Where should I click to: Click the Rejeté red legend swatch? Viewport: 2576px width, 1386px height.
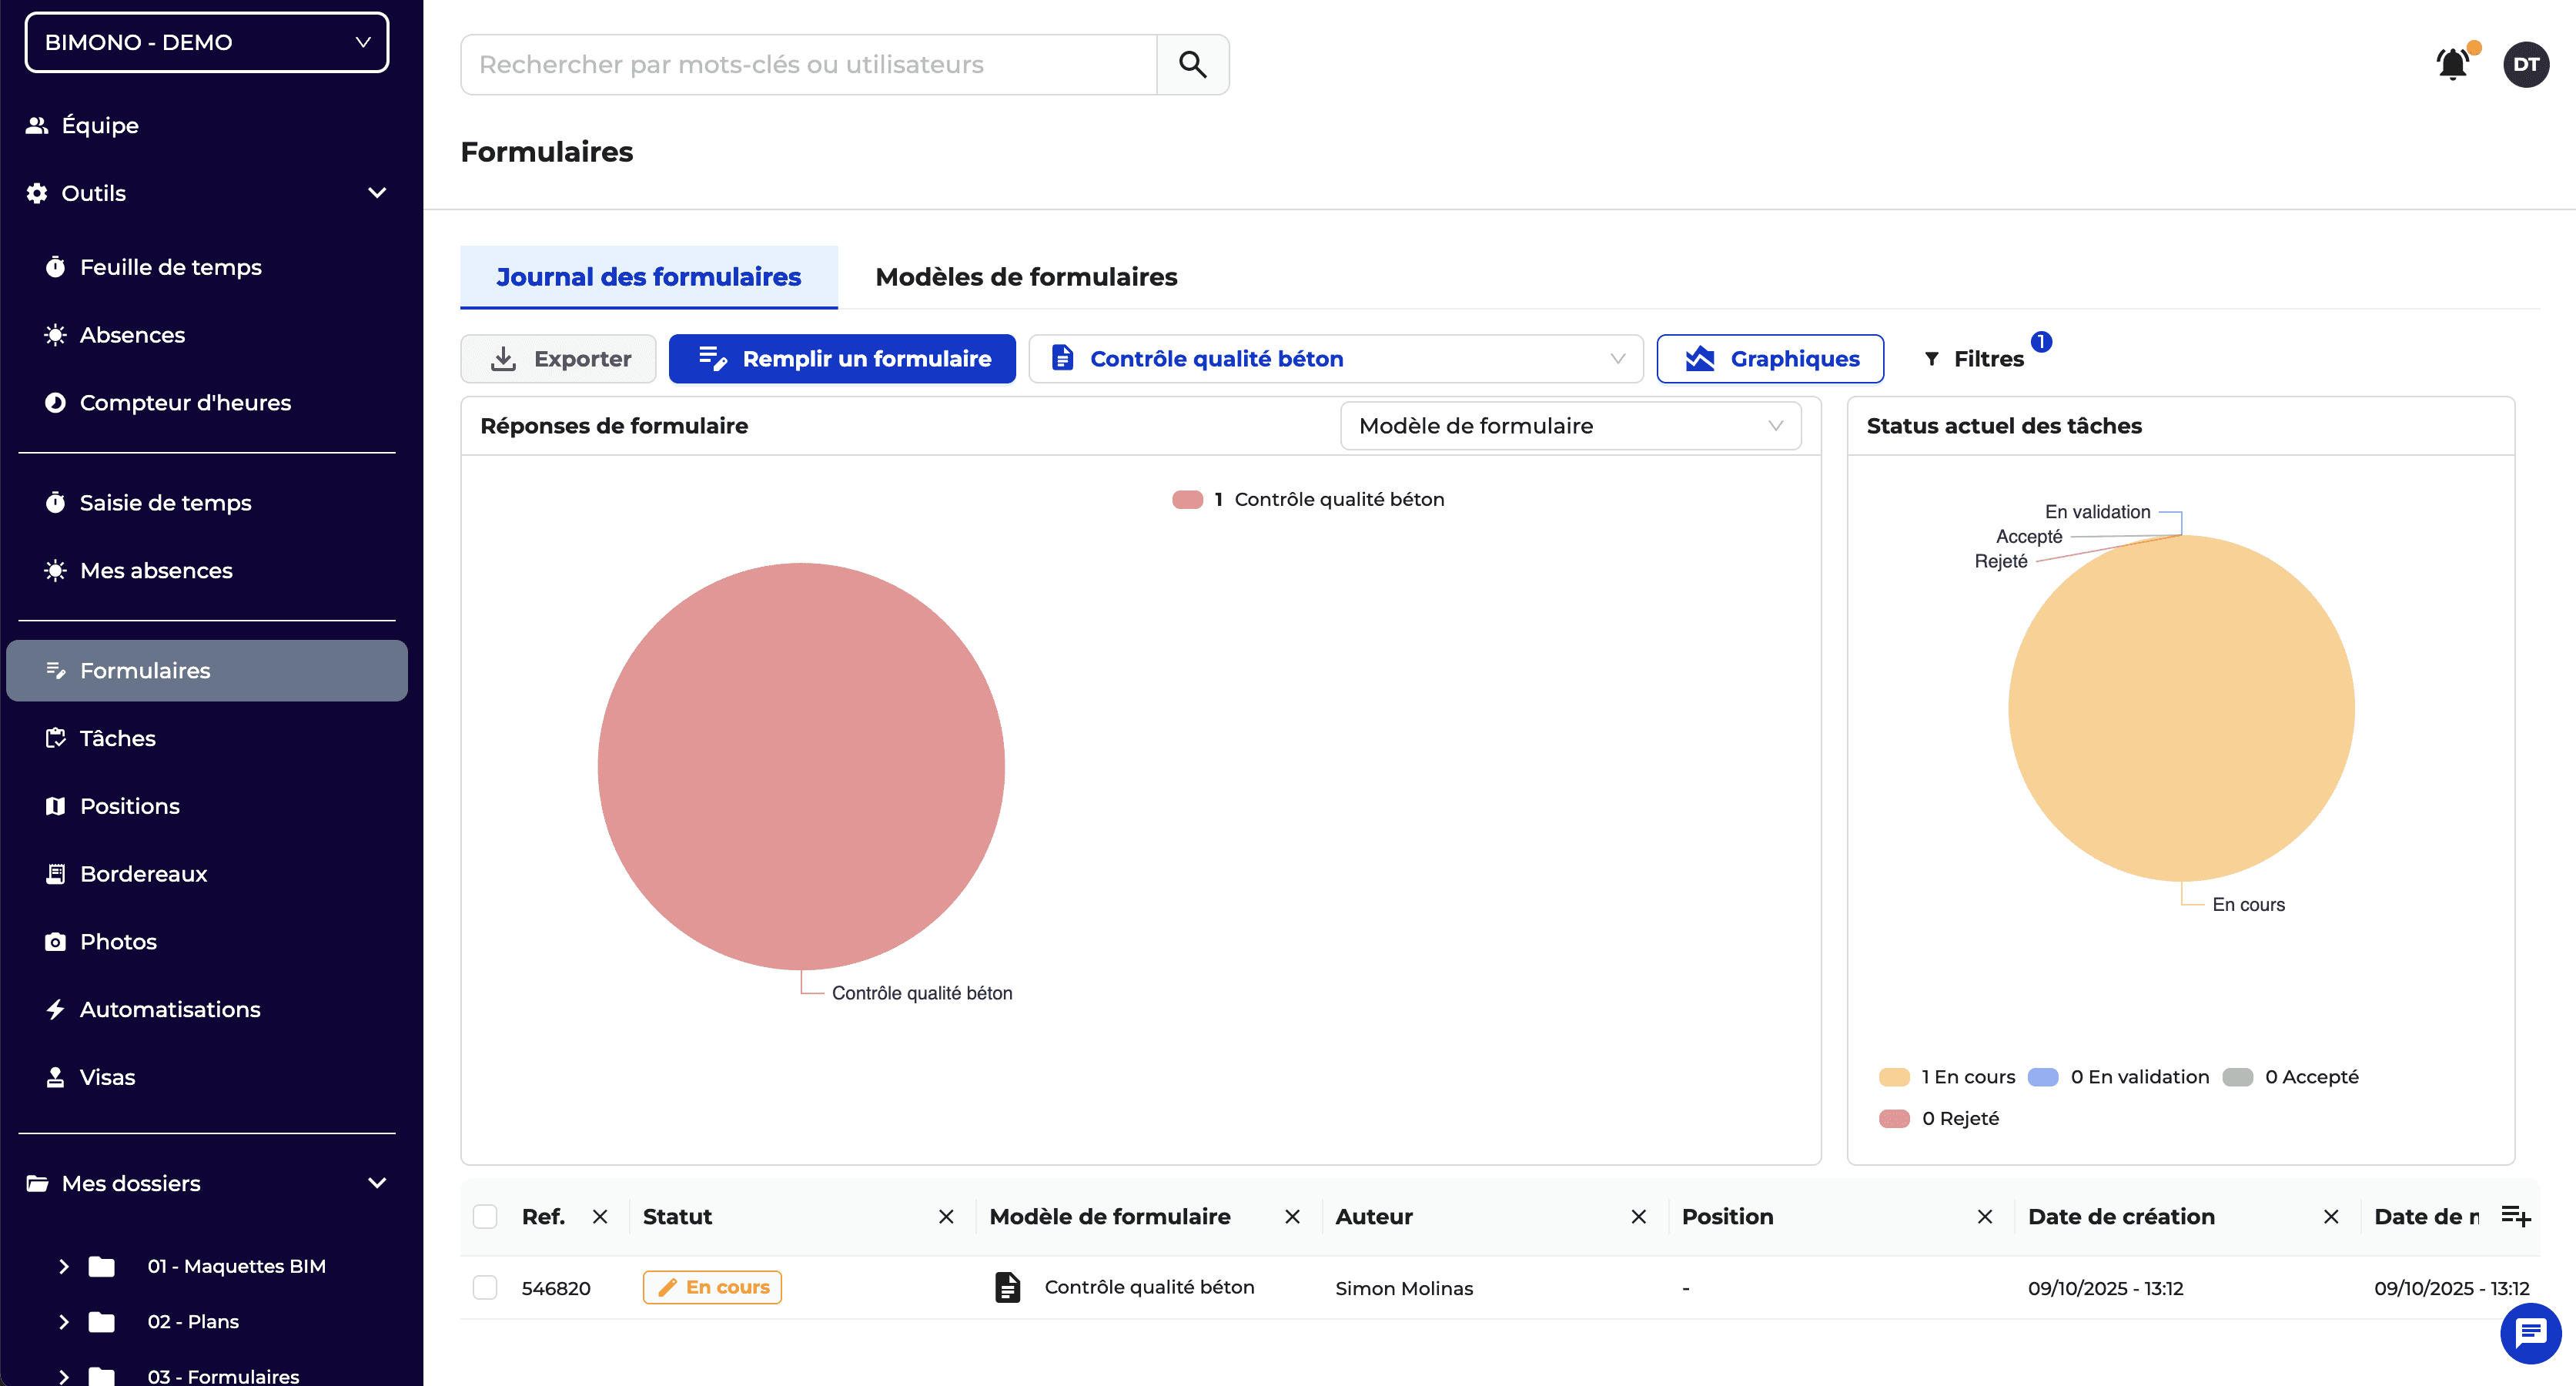coord(1894,1118)
